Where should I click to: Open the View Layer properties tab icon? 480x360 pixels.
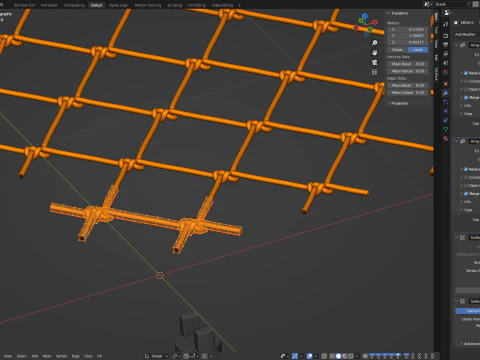446,54
